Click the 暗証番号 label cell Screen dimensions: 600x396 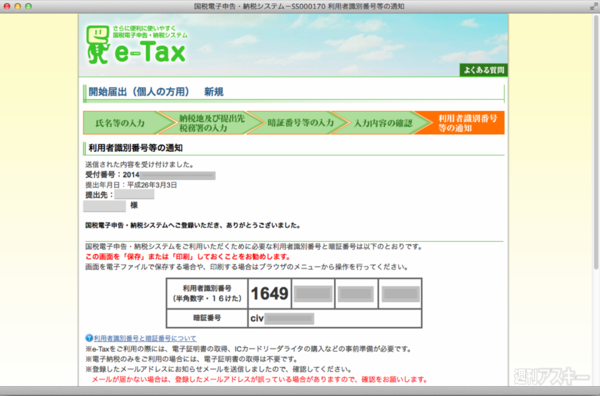[x=207, y=318]
